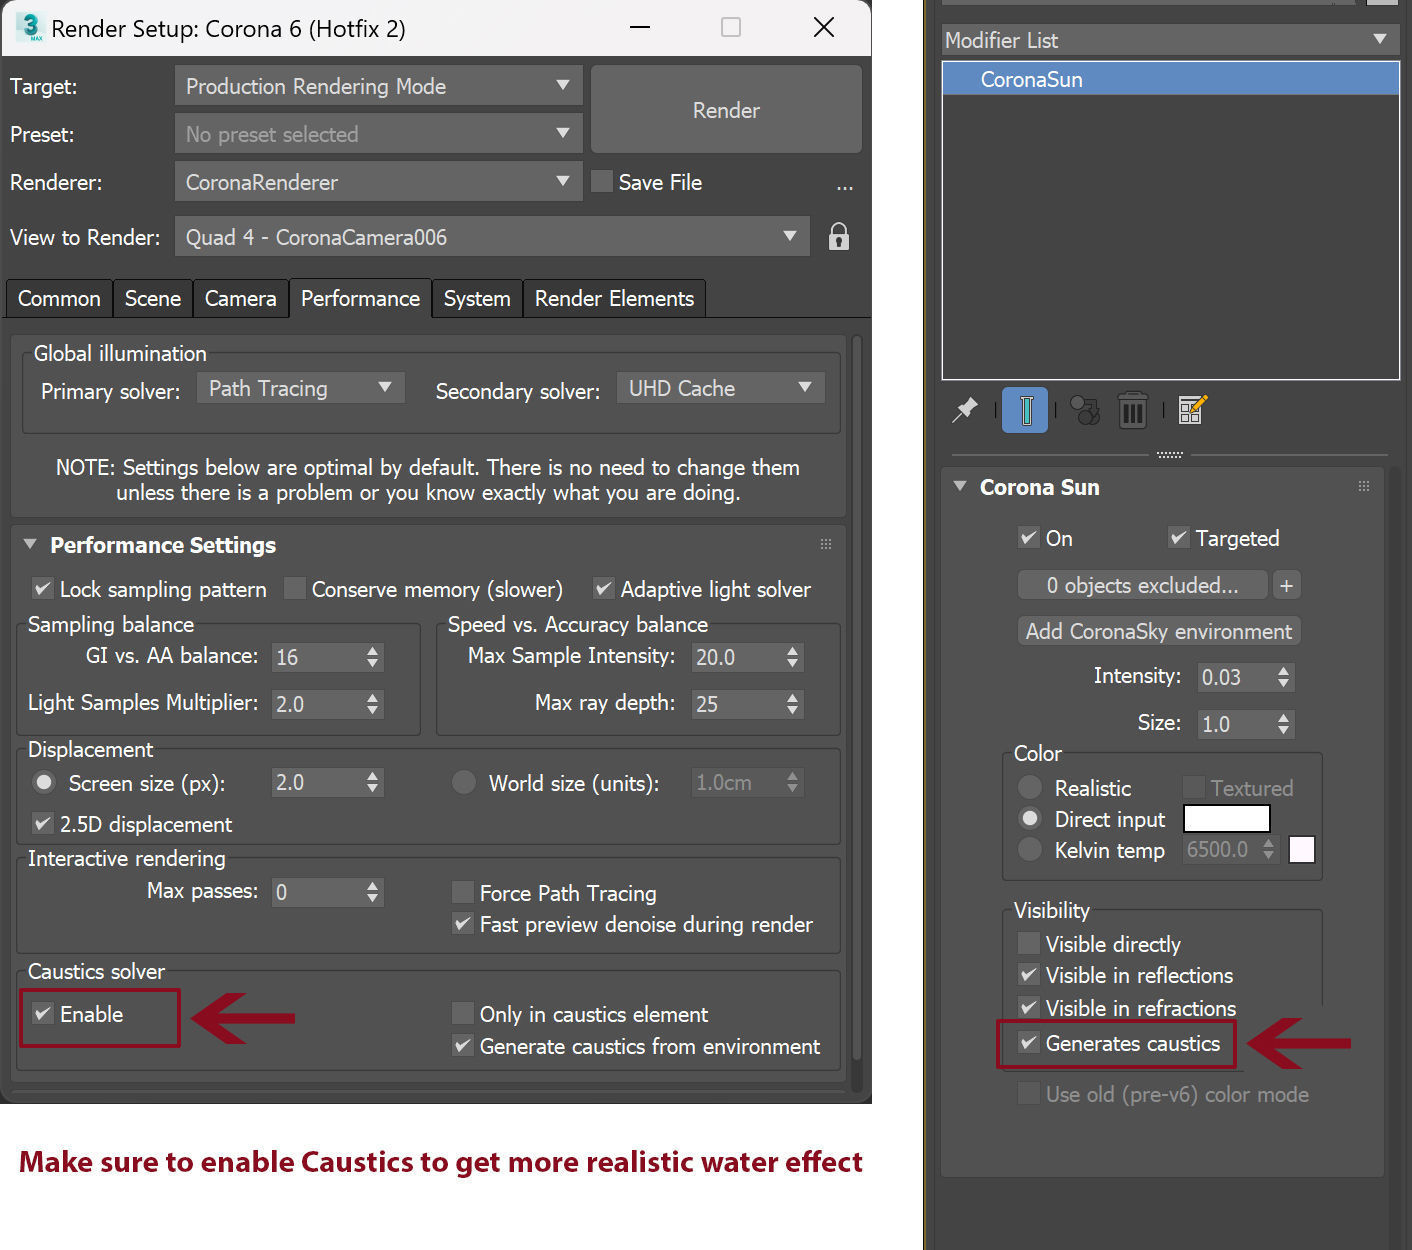This screenshot has width=1412, height=1250.
Task: Enable Visible directly checkbox
Action: (x=1029, y=943)
